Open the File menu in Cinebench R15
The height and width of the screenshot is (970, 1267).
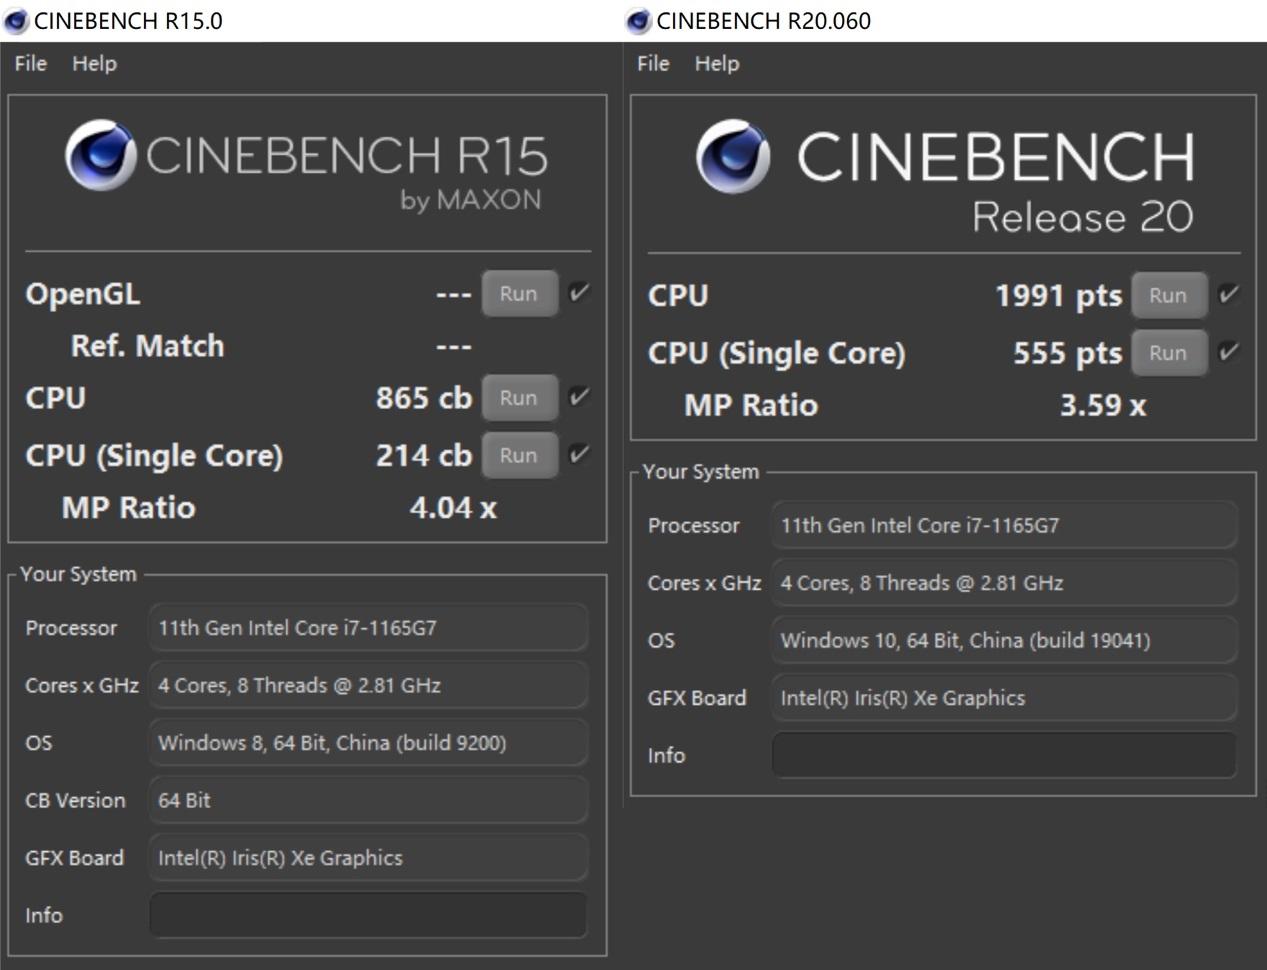tap(30, 63)
